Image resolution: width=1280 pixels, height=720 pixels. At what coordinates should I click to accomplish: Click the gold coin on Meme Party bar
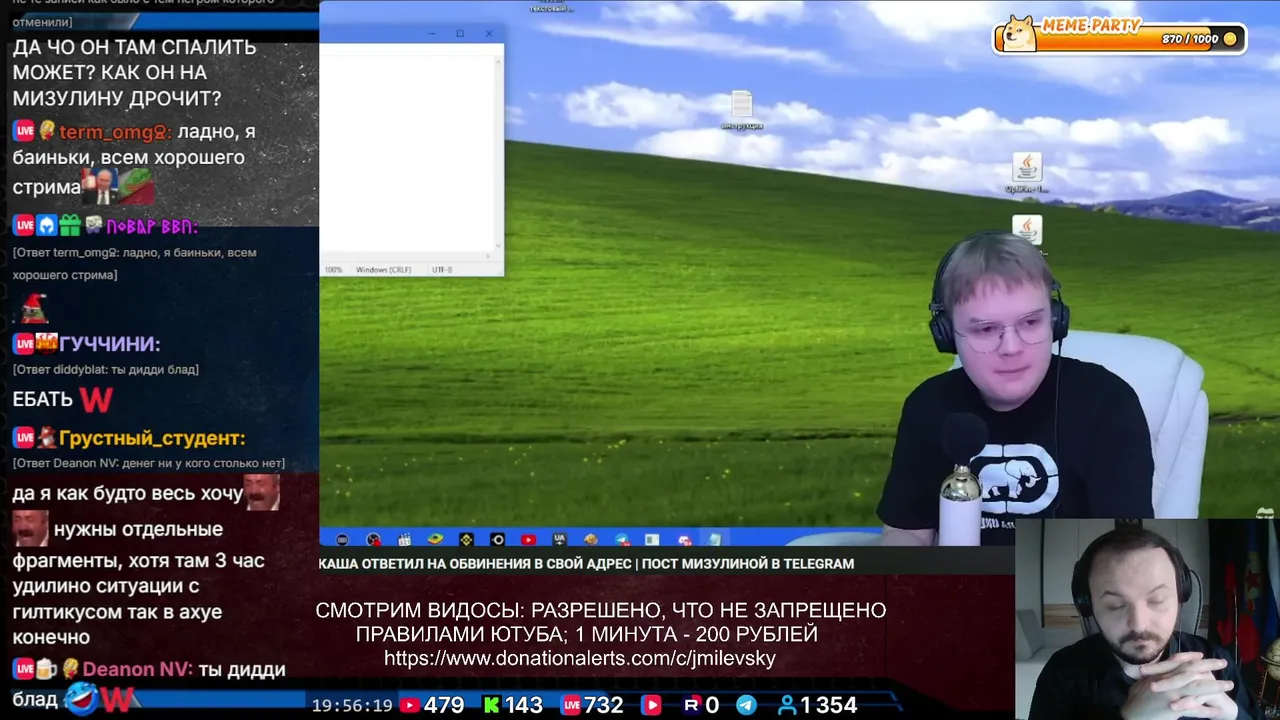(x=1230, y=39)
